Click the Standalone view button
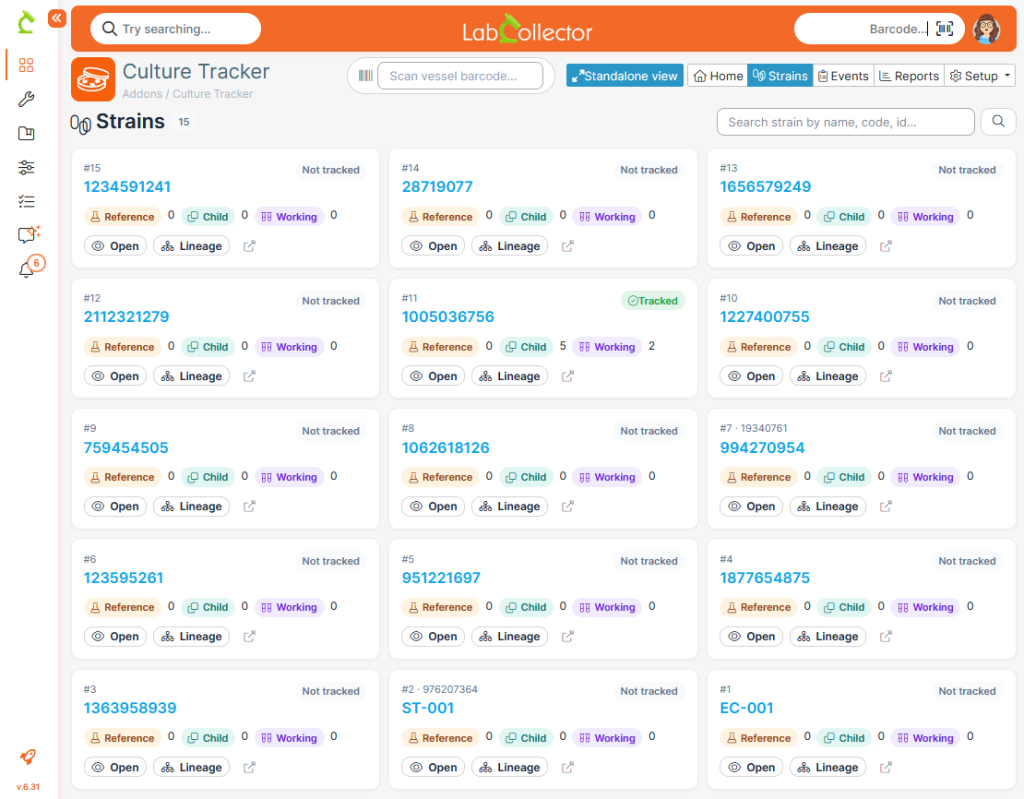 624,76
